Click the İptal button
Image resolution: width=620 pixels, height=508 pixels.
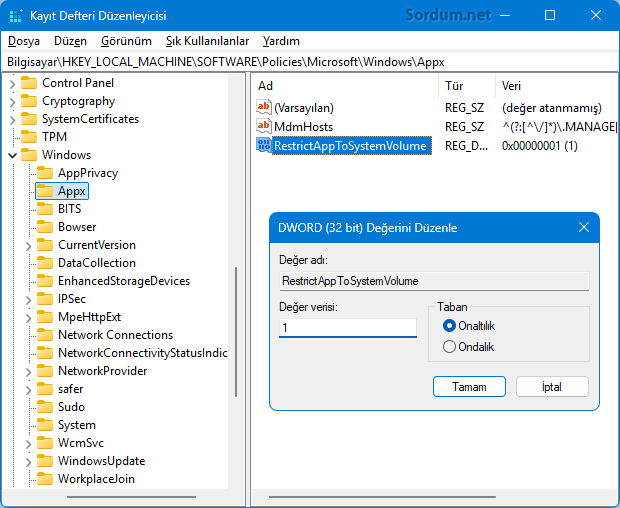[551, 387]
